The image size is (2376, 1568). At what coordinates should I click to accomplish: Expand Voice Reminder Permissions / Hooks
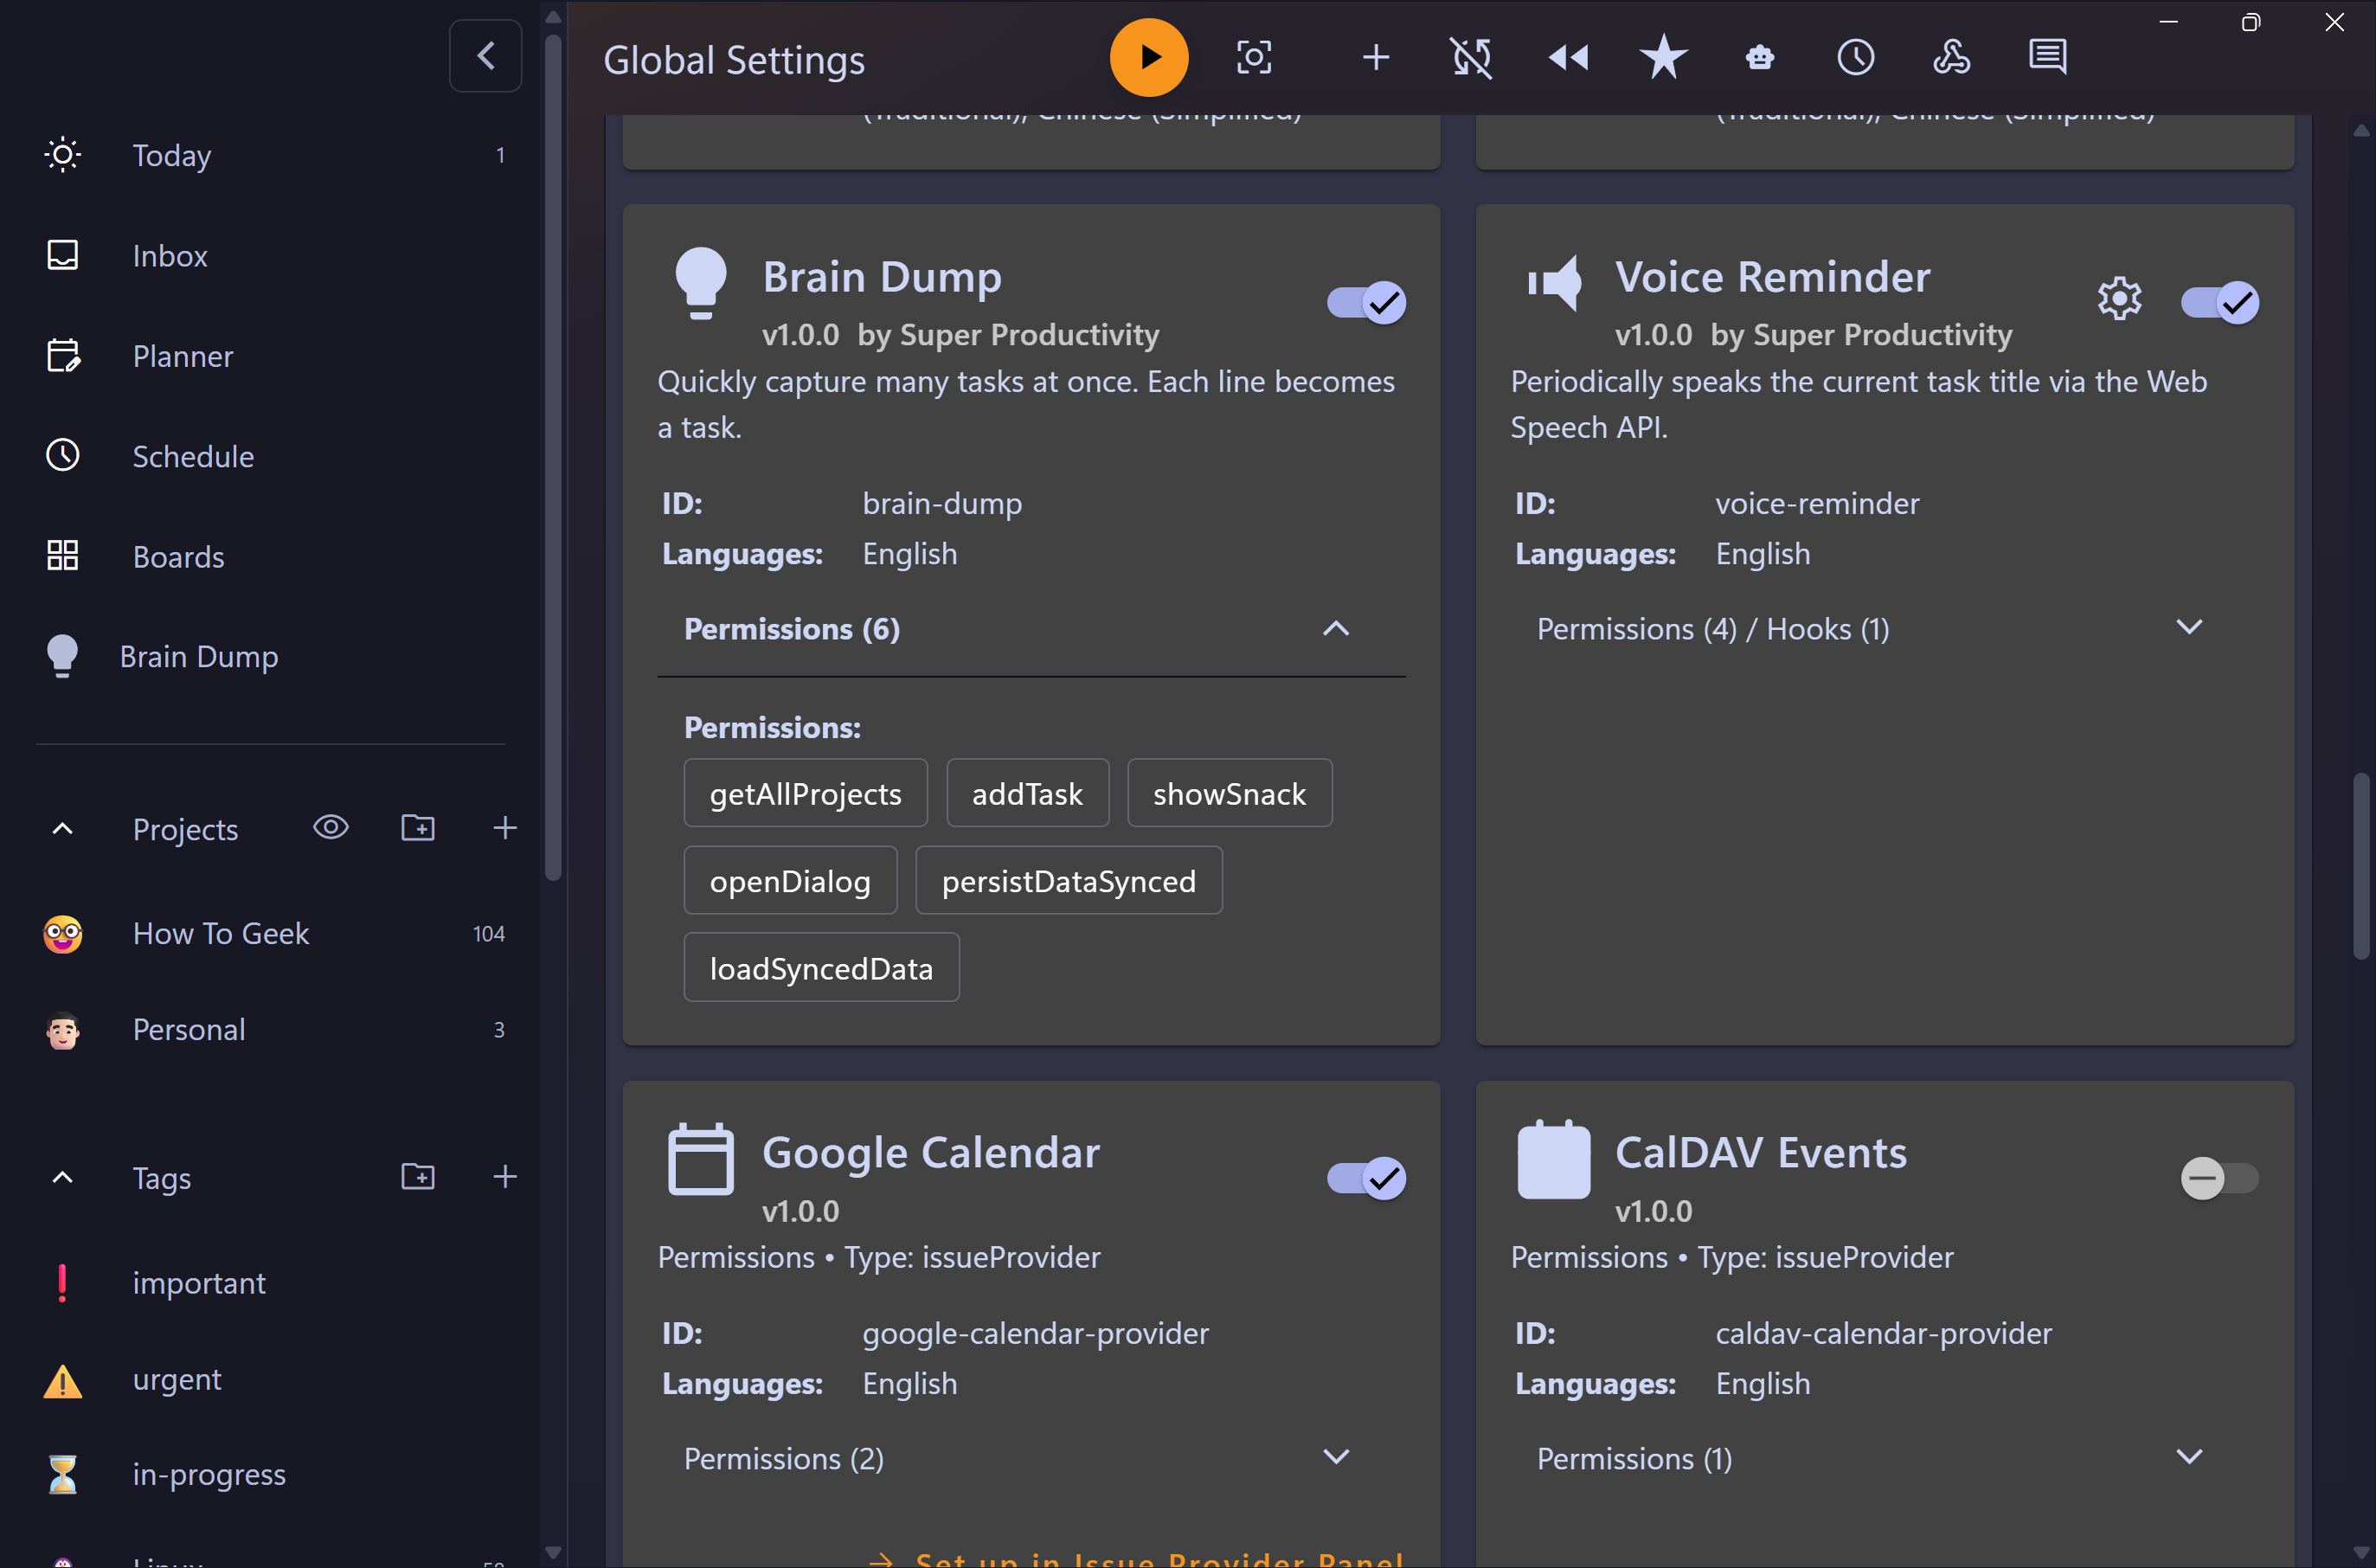tap(1885, 629)
